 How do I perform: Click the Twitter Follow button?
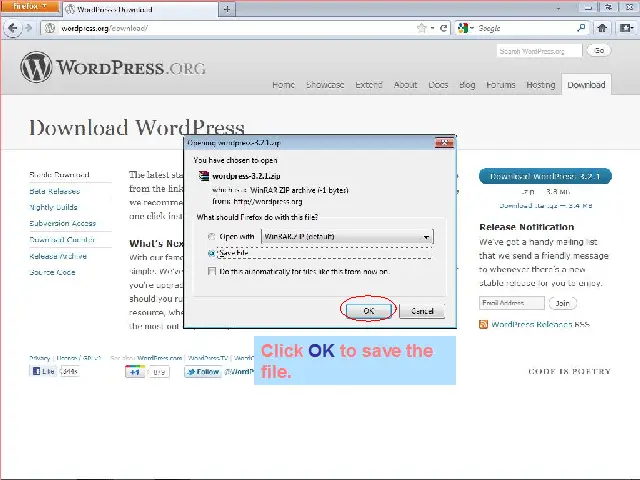203,372
